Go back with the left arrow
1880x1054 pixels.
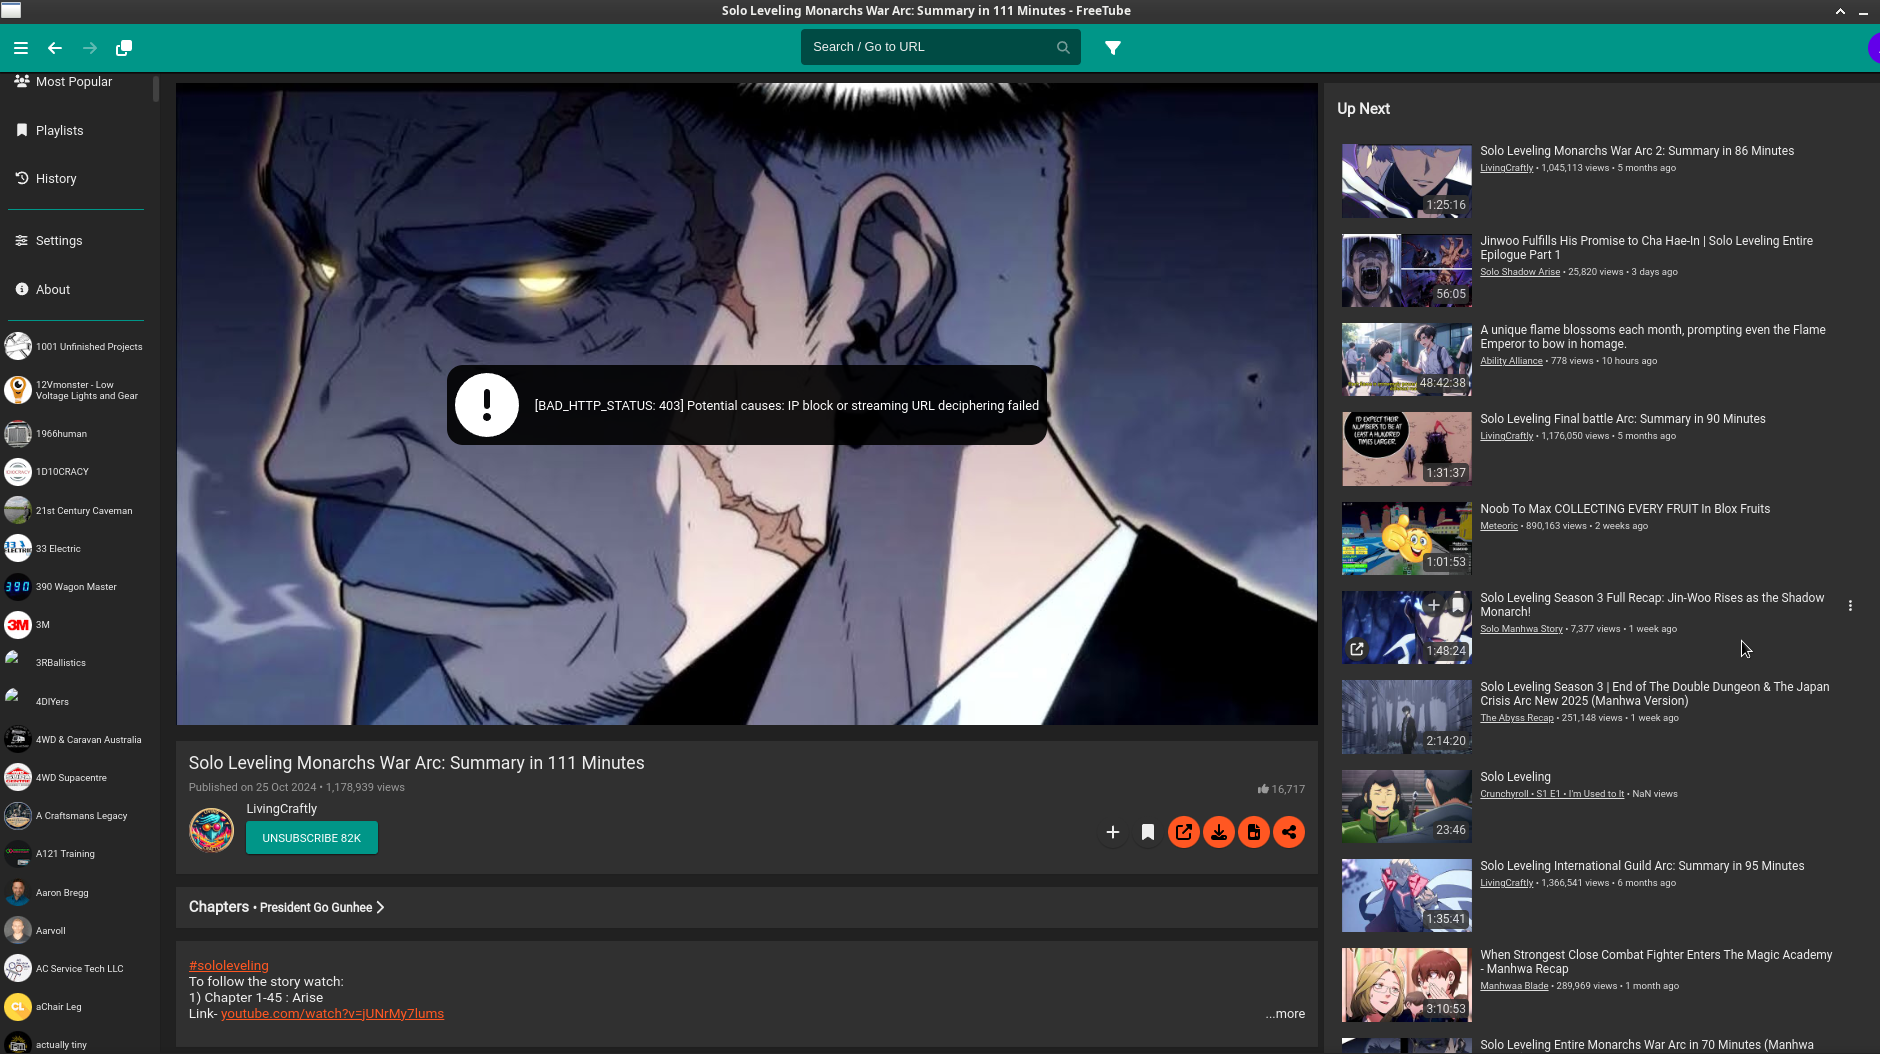point(55,48)
